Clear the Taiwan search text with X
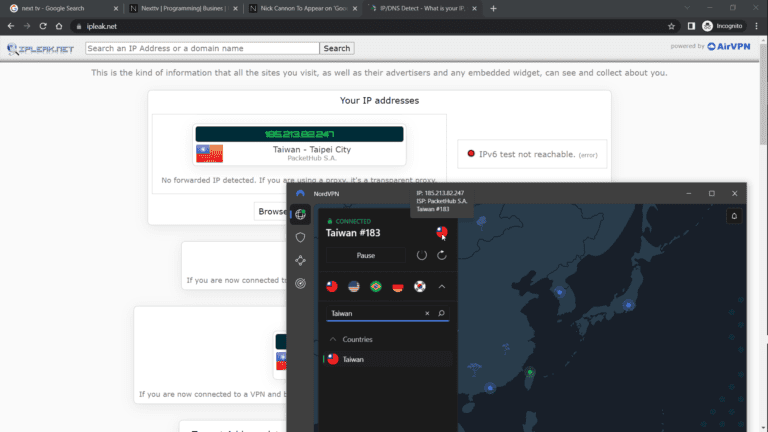Image resolution: width=768 pixels, height=432 pixels. [x=427, y=313]
